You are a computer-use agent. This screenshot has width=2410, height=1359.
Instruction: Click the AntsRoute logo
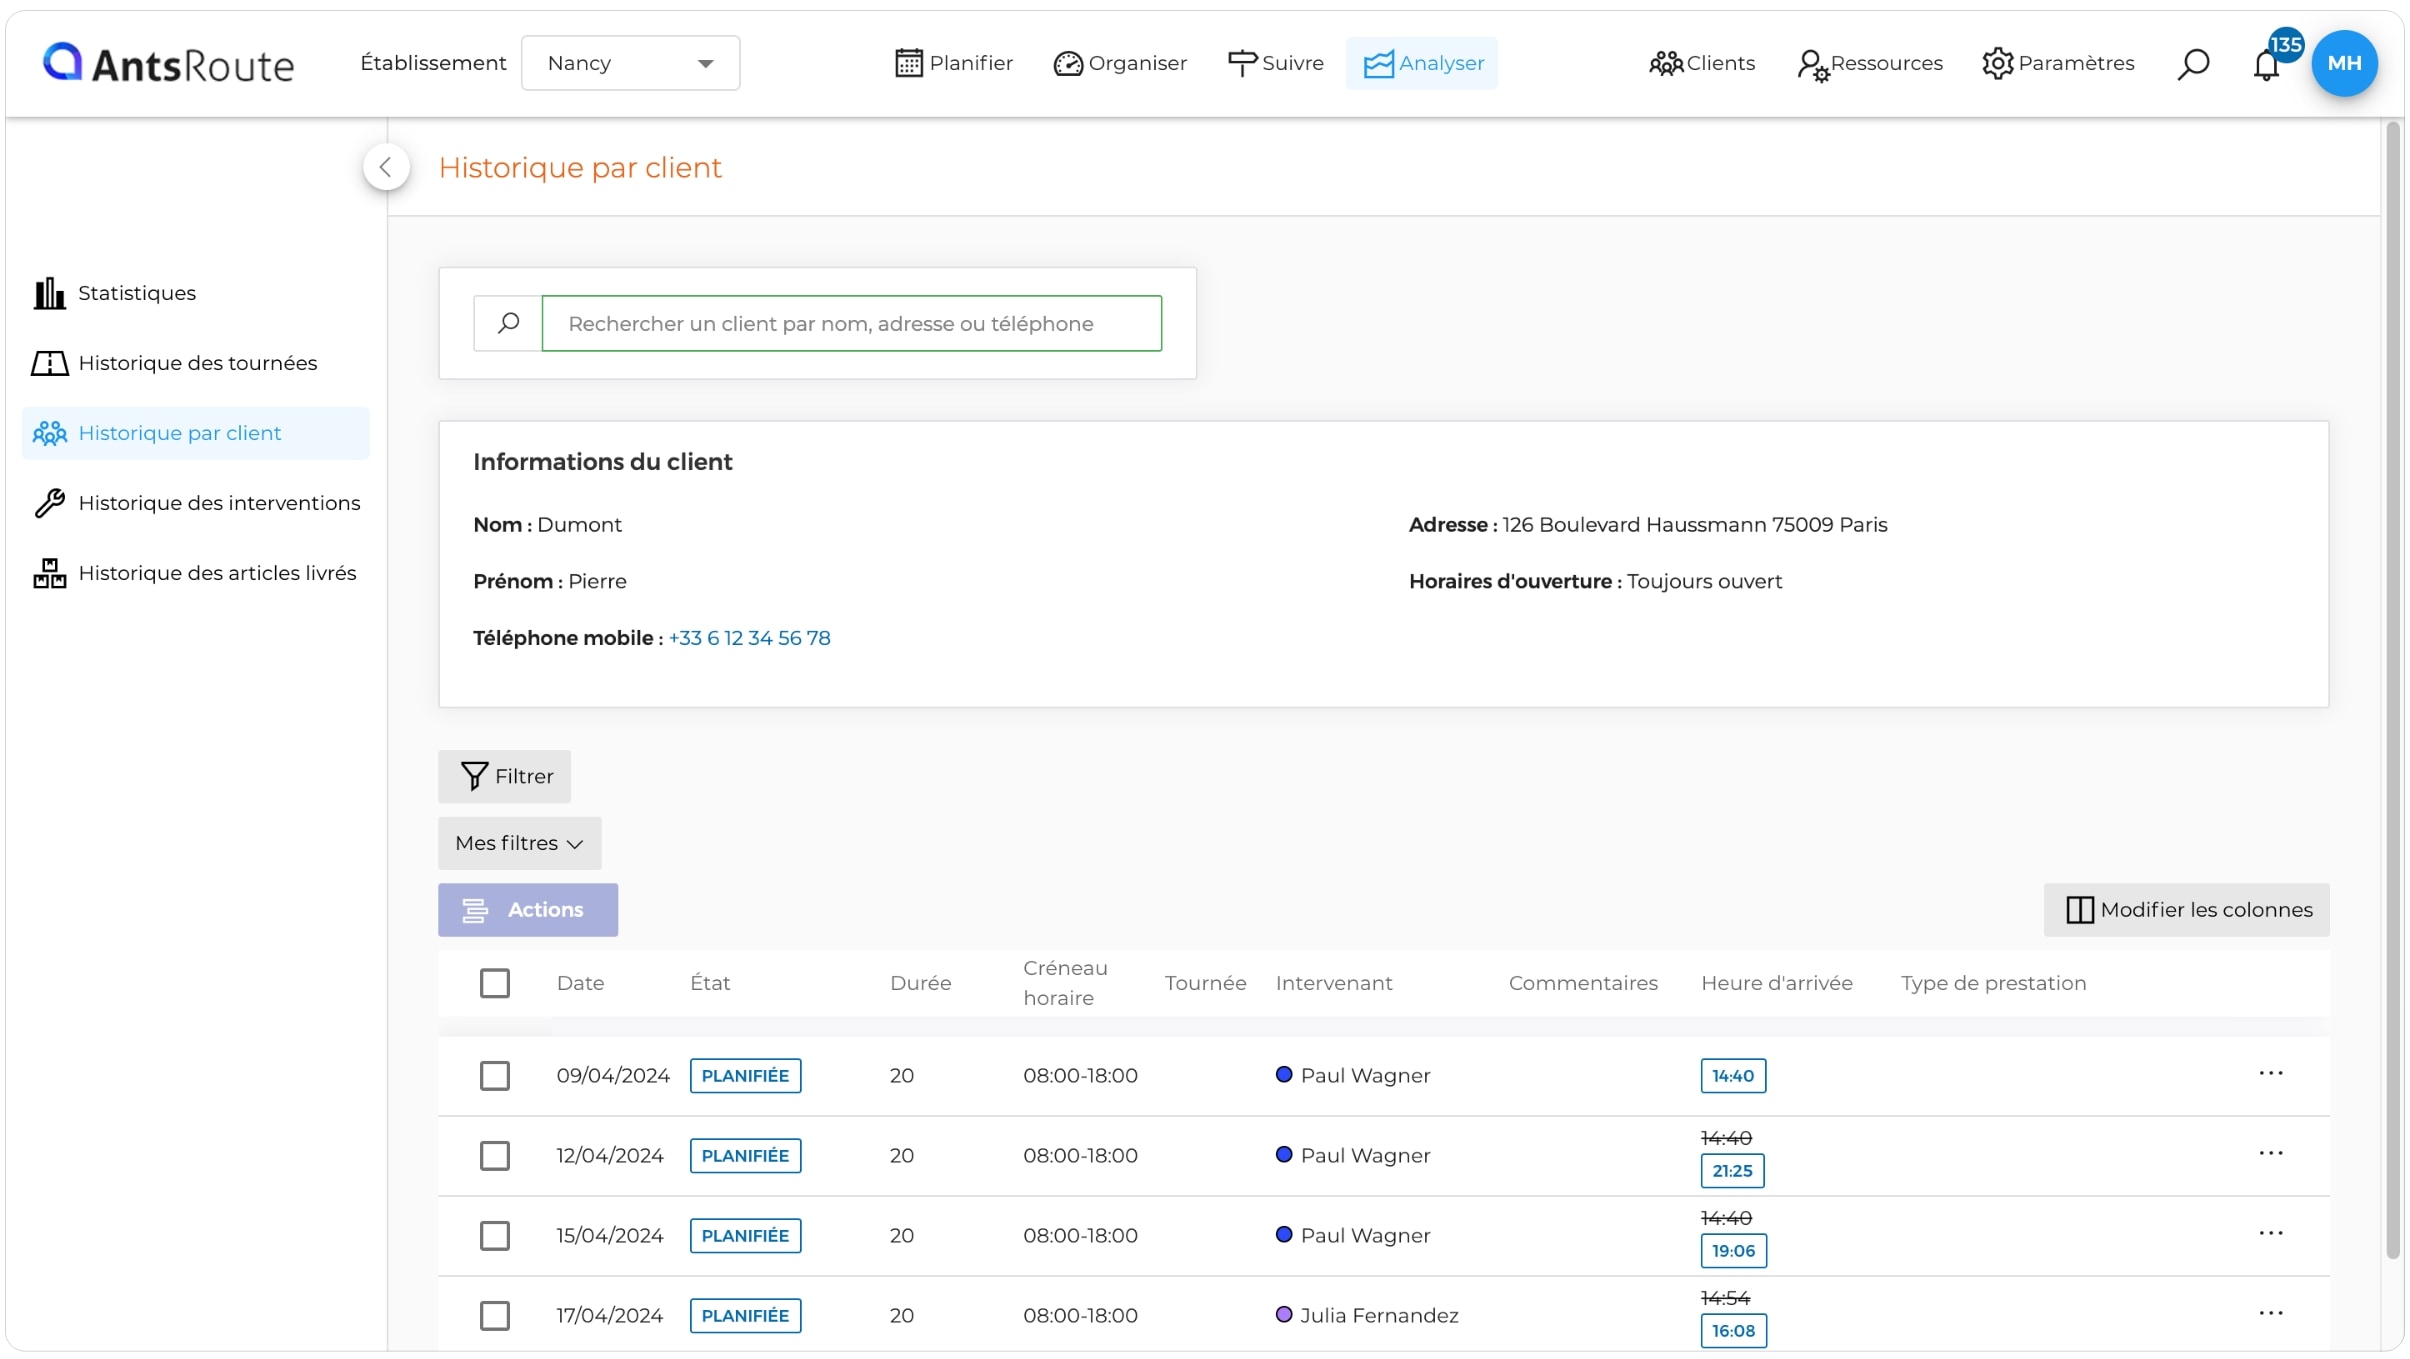tap(168, 63)
